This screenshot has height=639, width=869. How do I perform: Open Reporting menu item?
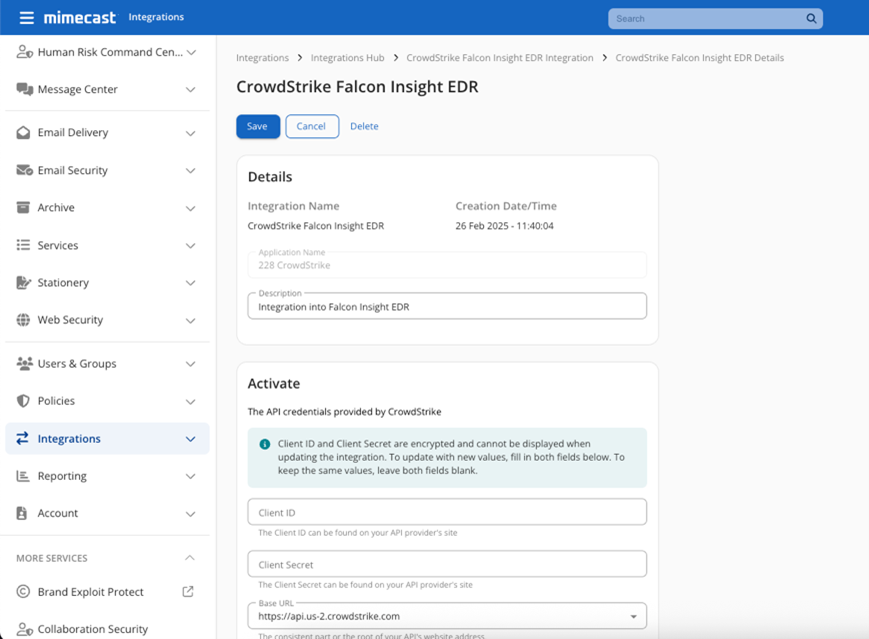pos(107,476)
